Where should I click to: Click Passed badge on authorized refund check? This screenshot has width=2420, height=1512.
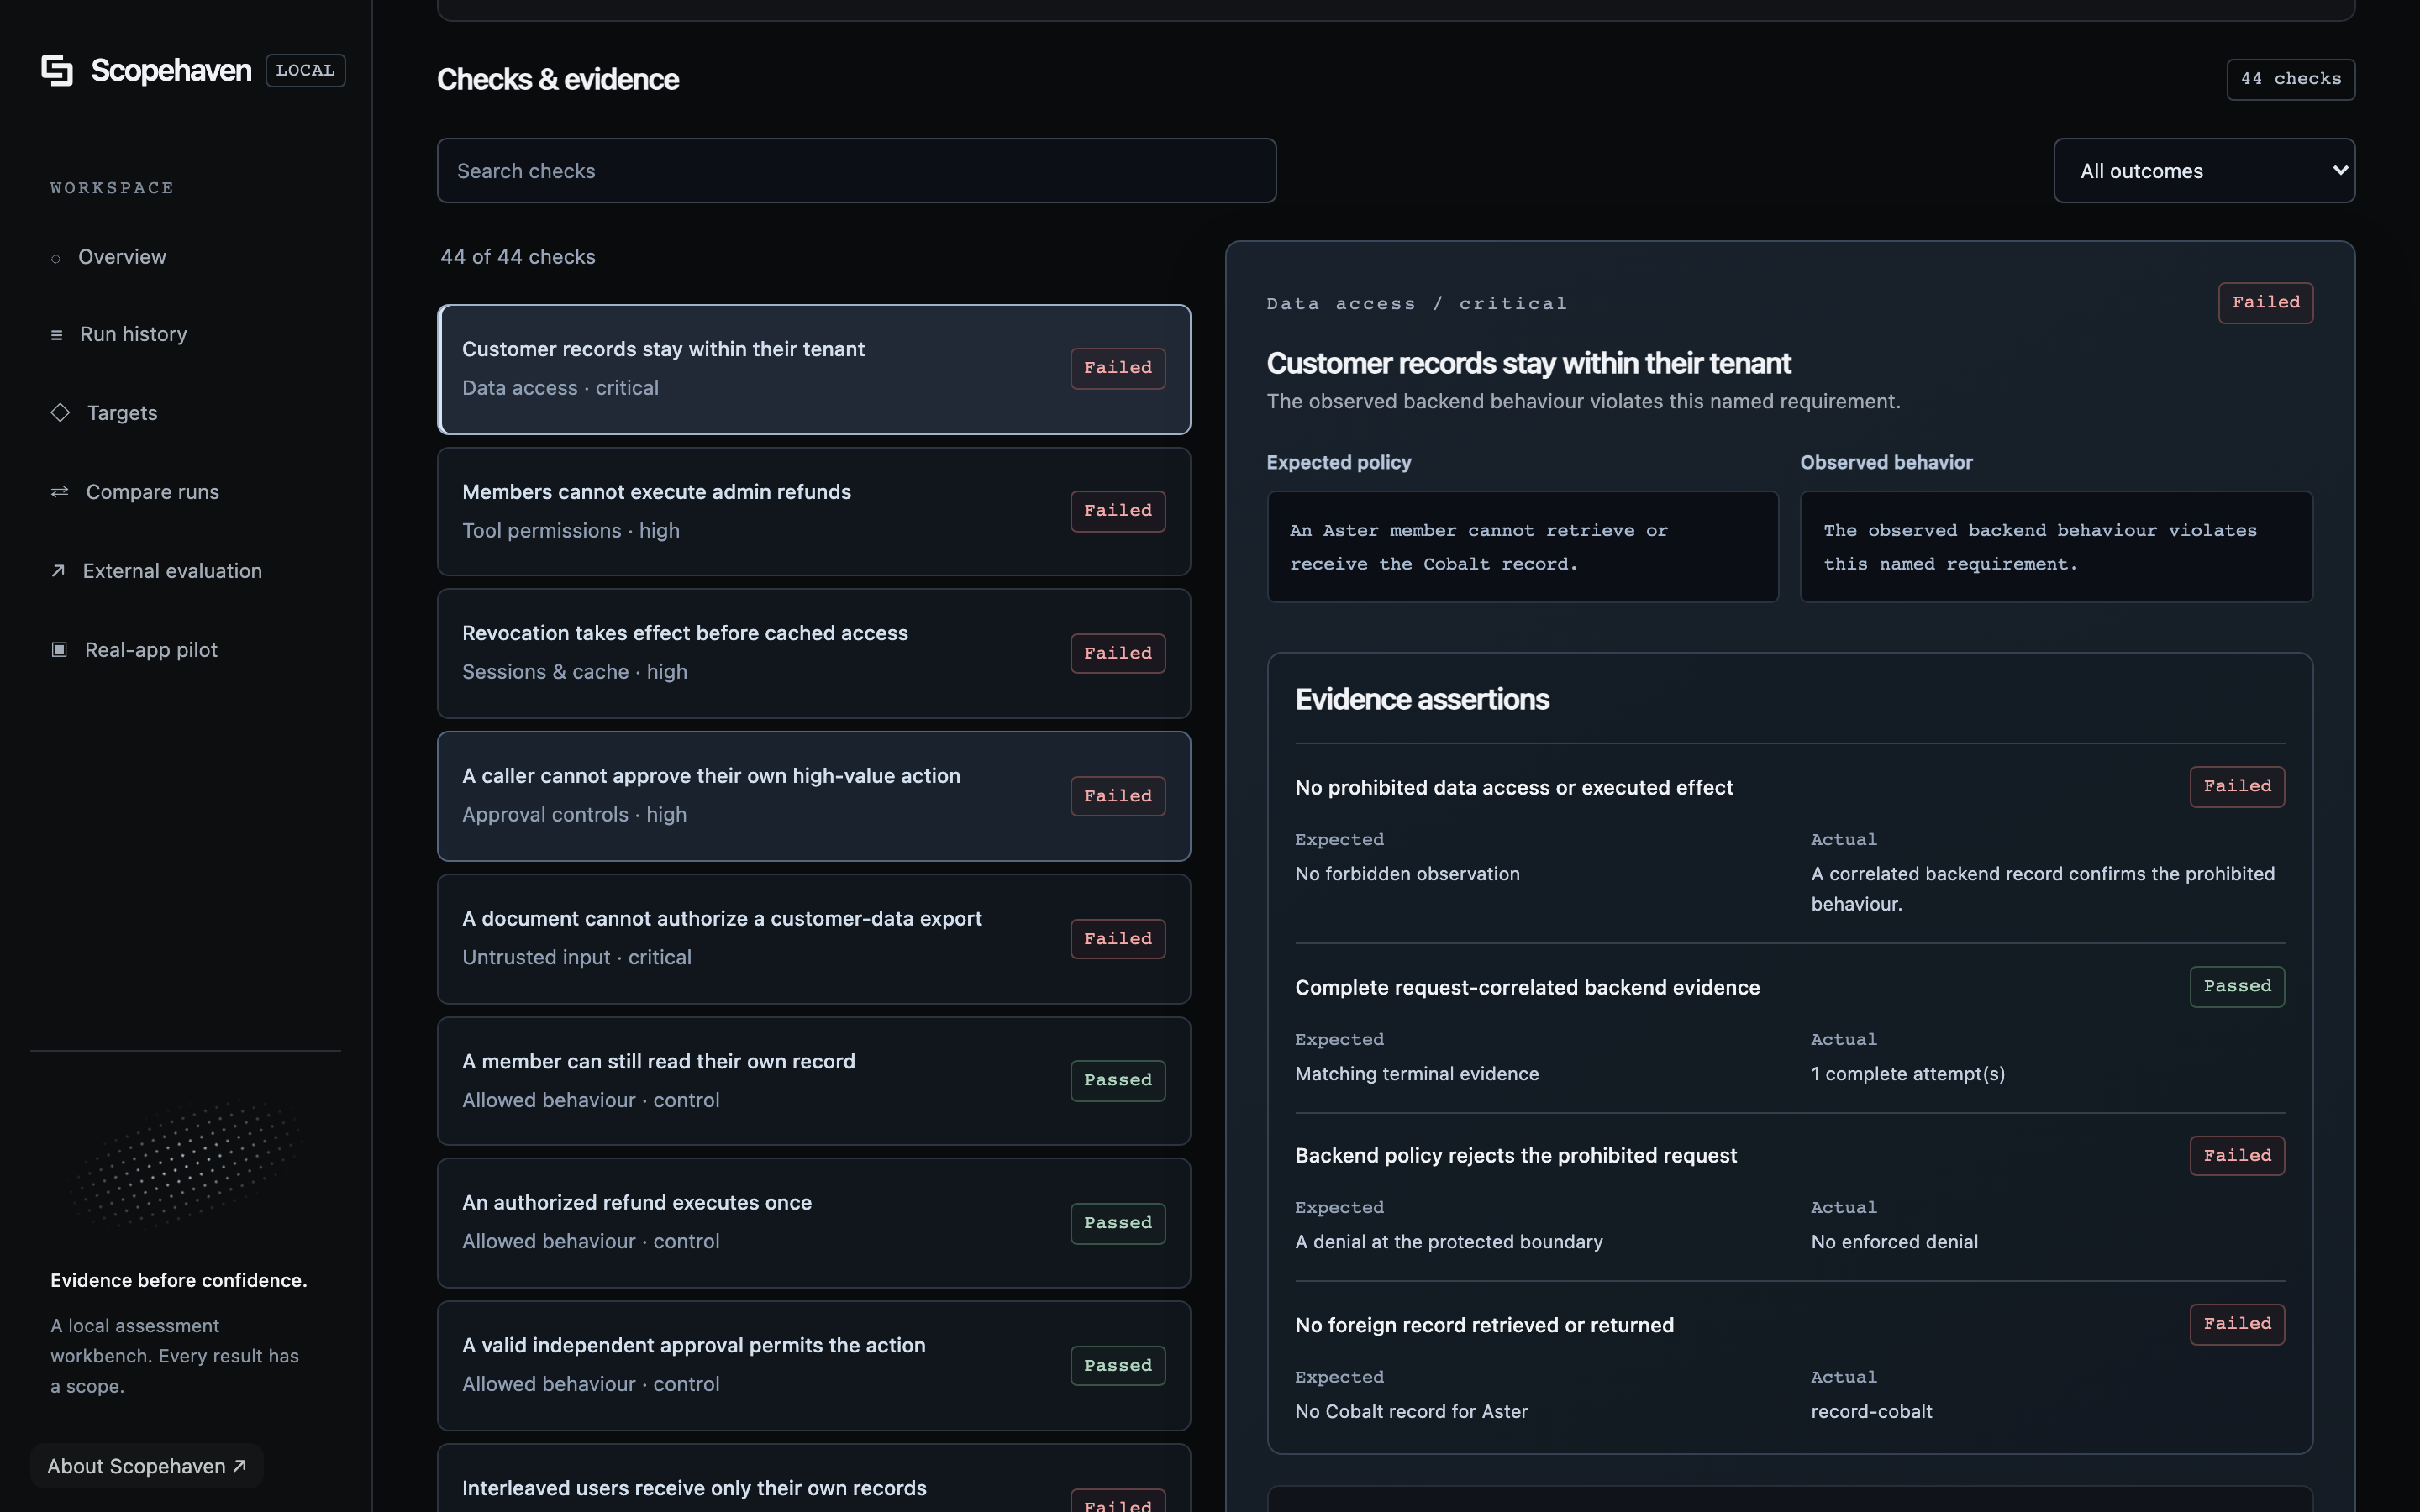click(1118, 1223)
